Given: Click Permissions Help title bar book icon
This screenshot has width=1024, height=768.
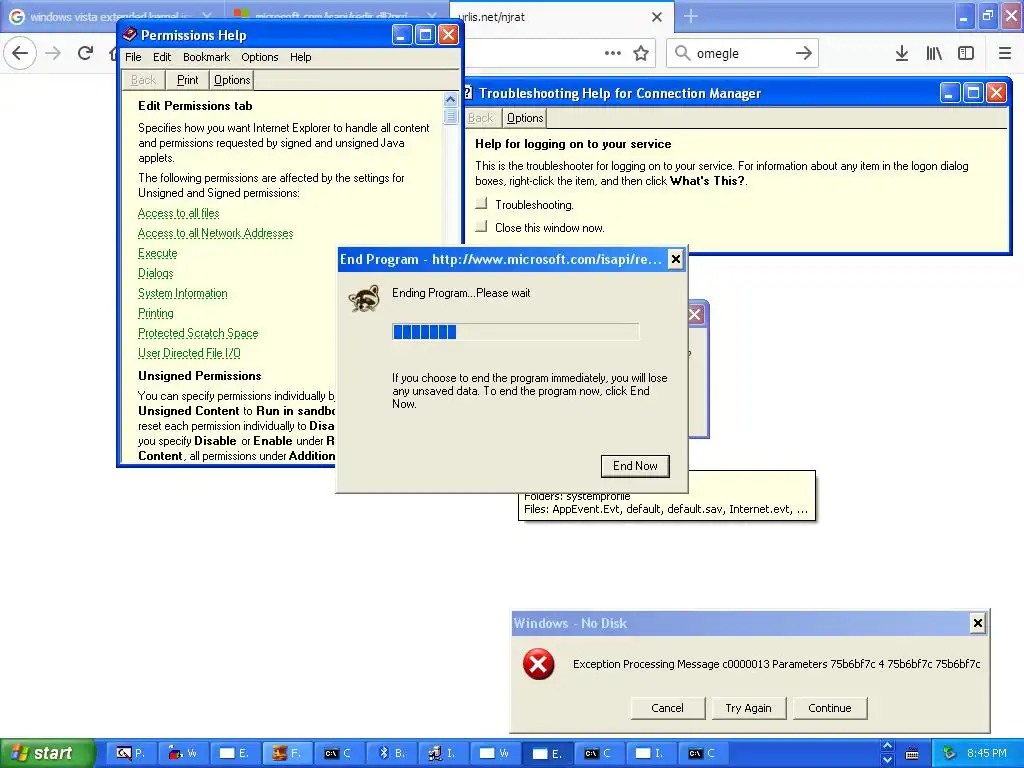Looking at the screenshot, I should 129,35.
